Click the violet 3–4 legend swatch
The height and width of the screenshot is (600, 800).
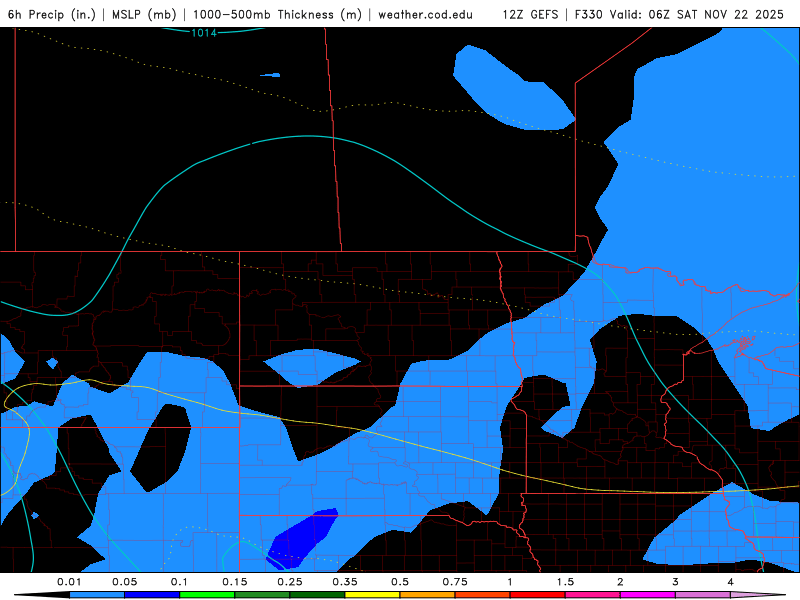click(x=703, y=595)
